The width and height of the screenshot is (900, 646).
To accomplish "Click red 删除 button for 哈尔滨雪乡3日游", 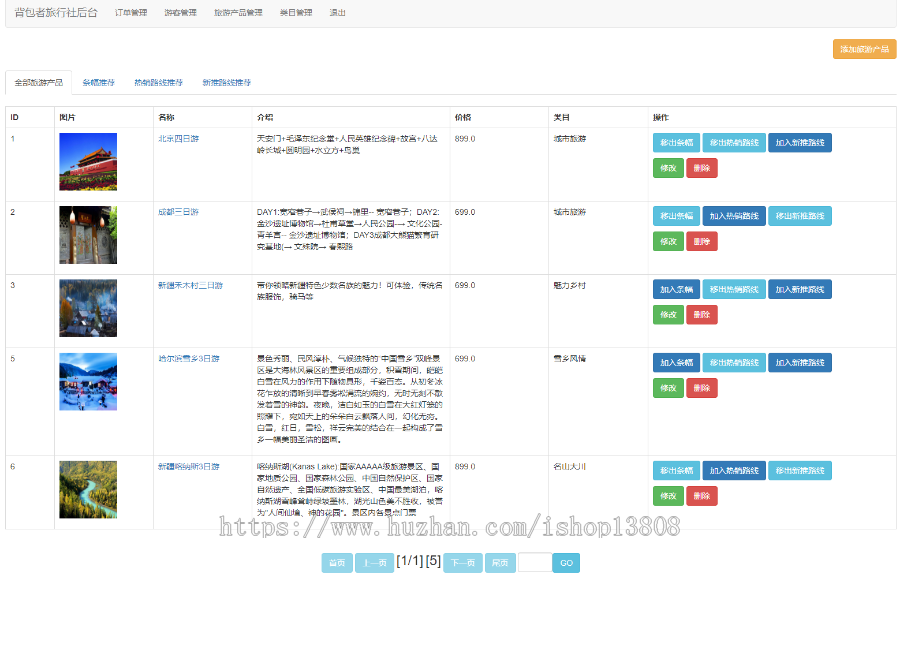I will pos(702,388).
